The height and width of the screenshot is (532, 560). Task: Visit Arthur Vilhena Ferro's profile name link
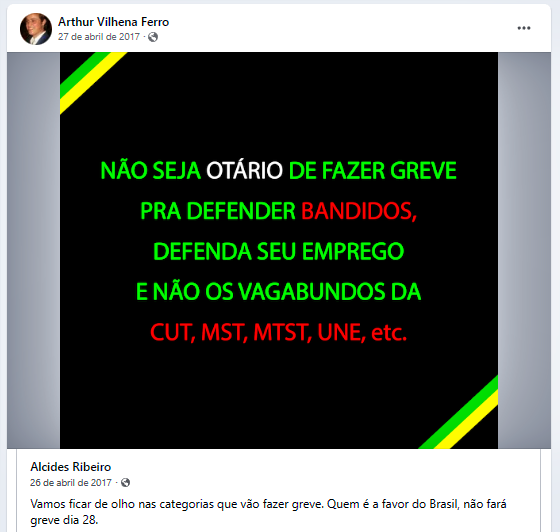click(114, 22)
